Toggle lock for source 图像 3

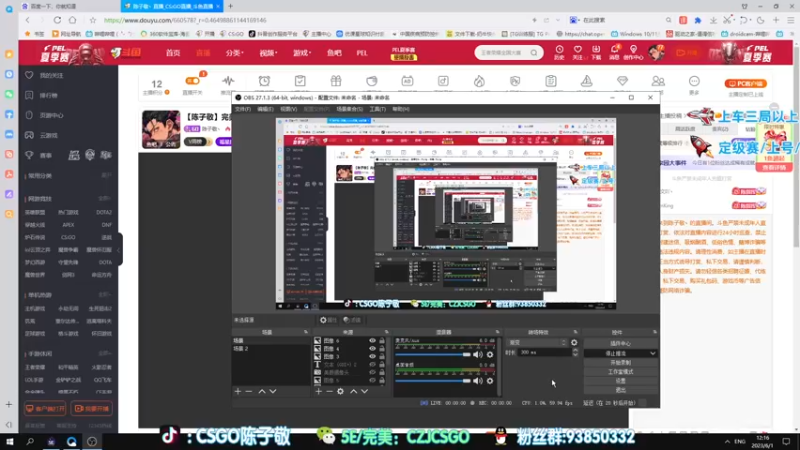click(382, 356)
